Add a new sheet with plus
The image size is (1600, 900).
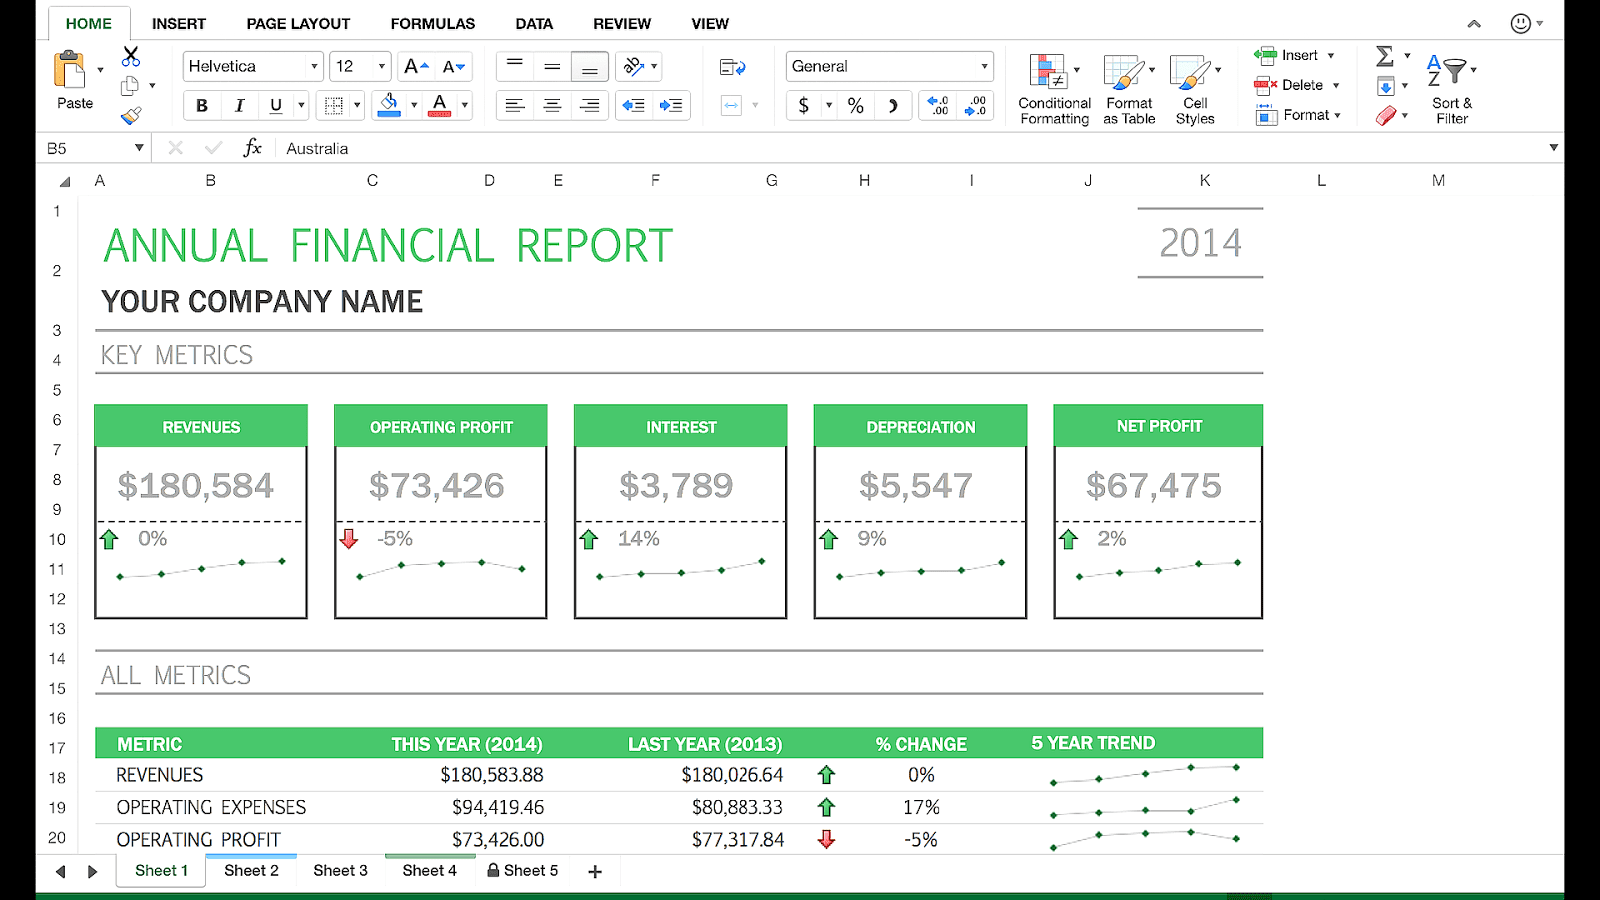(x=595, y=872)
